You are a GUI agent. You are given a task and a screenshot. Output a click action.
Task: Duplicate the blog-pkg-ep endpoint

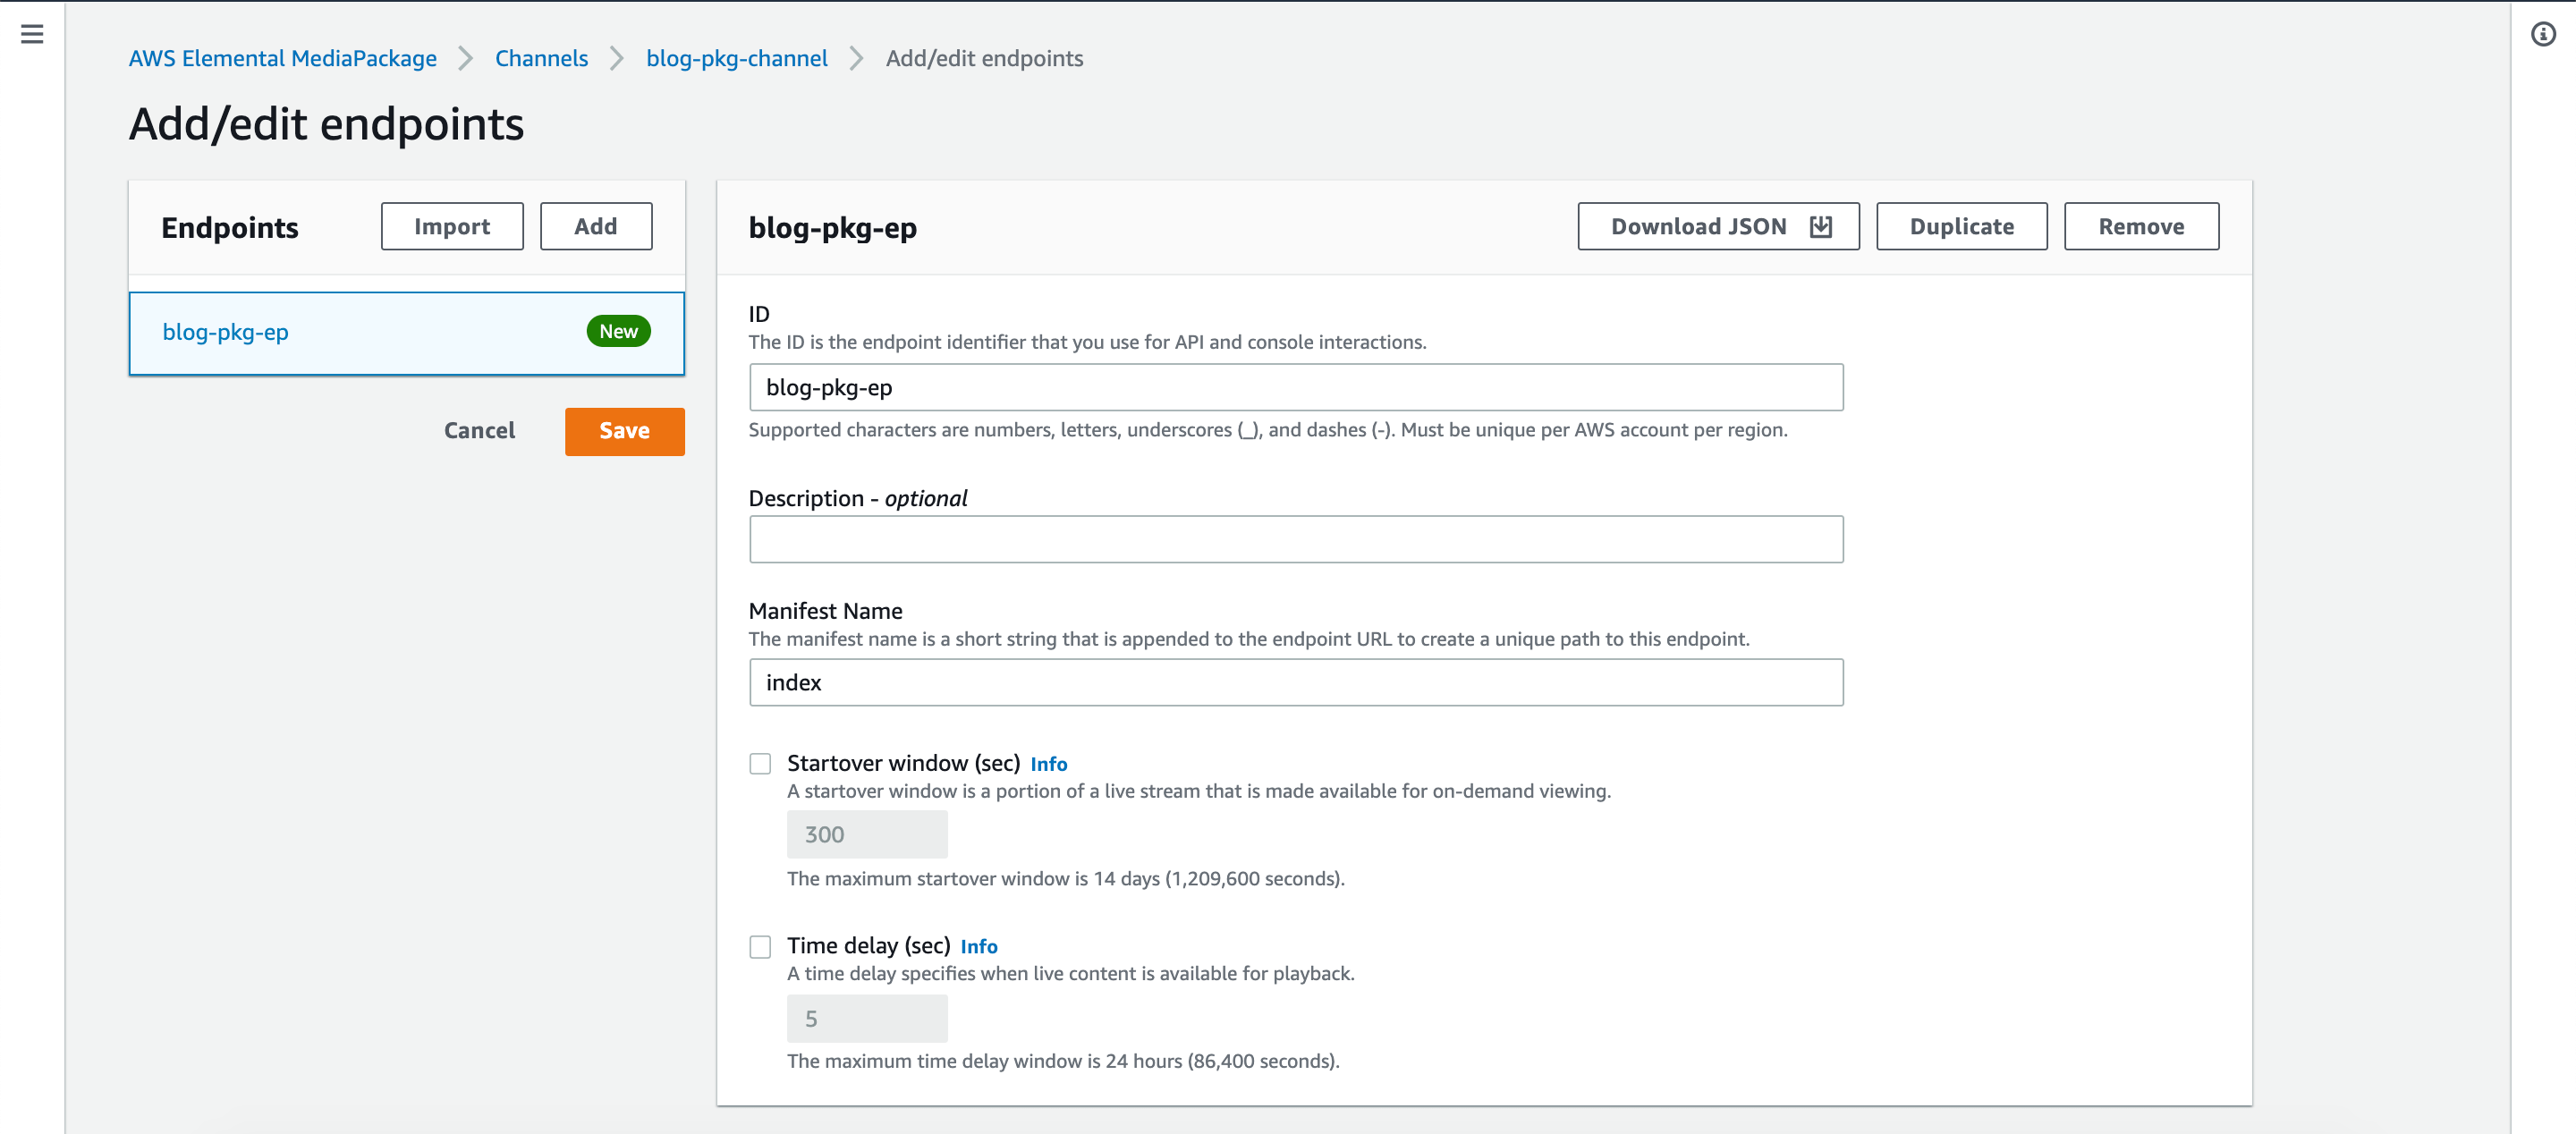coord(1961,226)
